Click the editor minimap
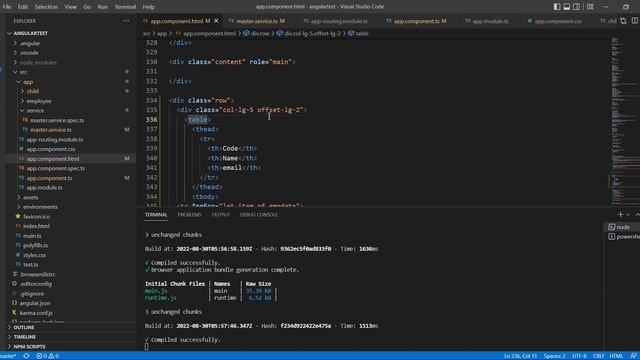The height and width of the screenshot is (360, 640). pos(623,121)
